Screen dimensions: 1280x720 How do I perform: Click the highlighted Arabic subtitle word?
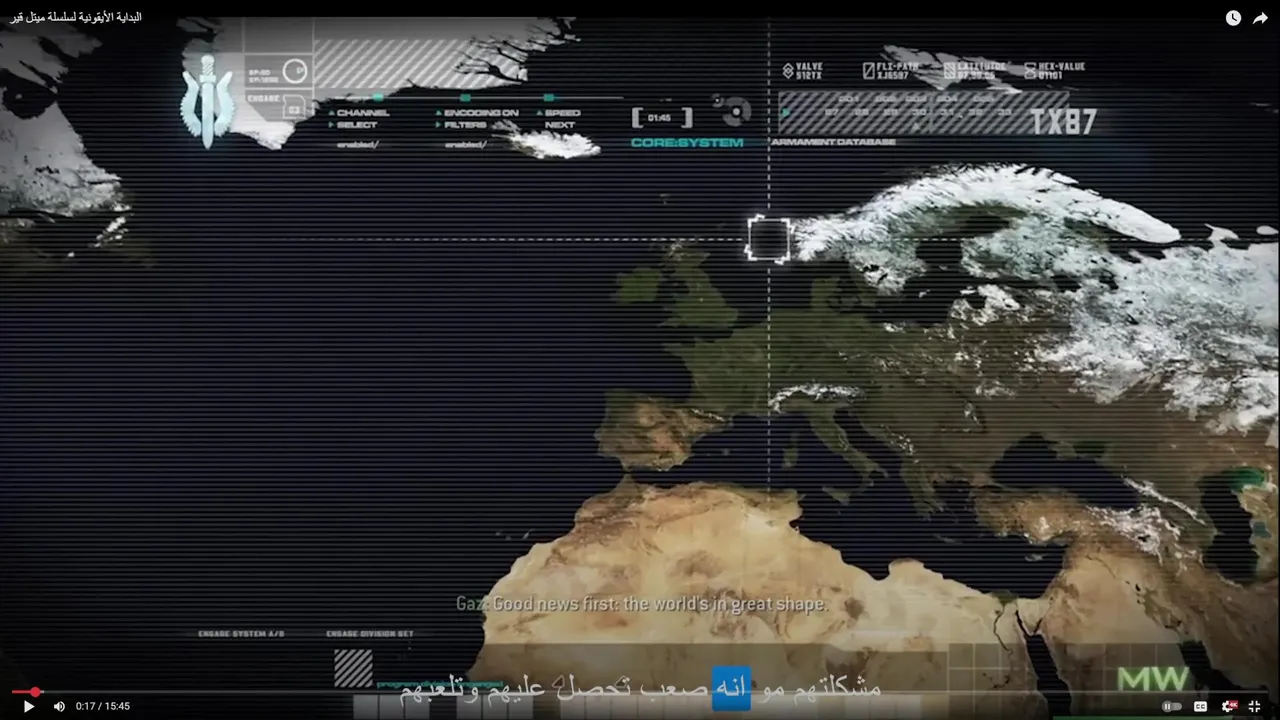[x=731, y=689]
